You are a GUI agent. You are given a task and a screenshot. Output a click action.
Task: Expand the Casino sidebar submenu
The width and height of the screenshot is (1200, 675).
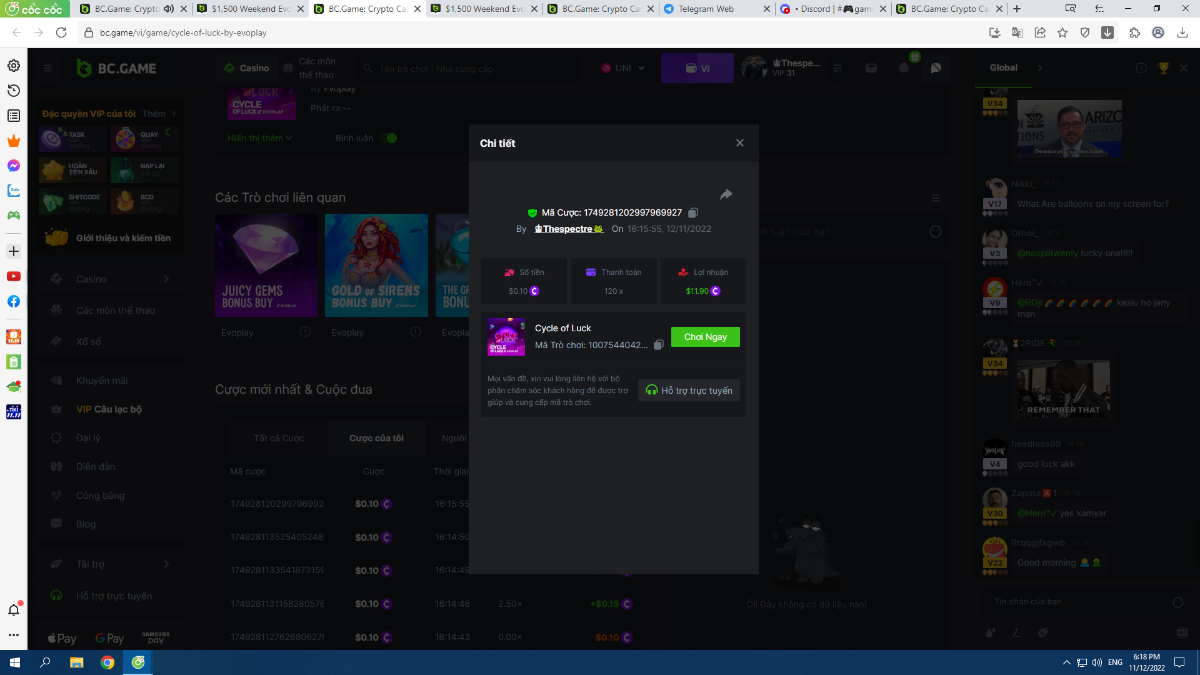[166, 279]
